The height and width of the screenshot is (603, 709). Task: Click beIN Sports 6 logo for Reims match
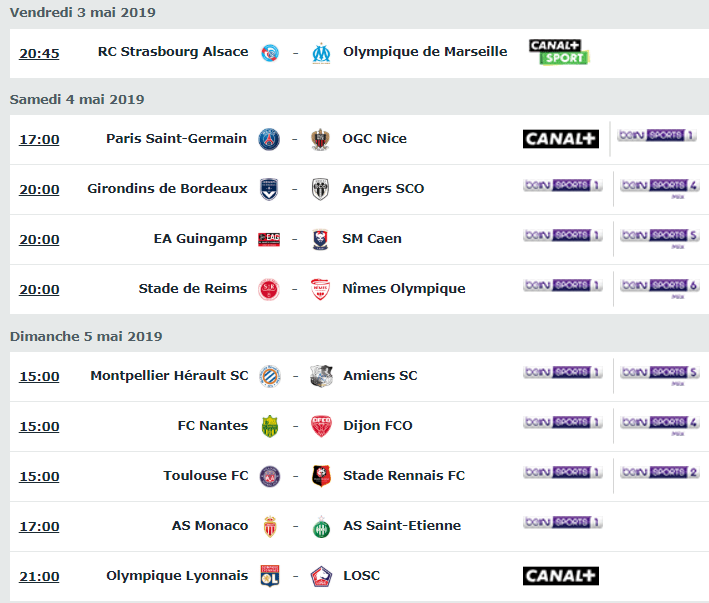click(660, 287)
